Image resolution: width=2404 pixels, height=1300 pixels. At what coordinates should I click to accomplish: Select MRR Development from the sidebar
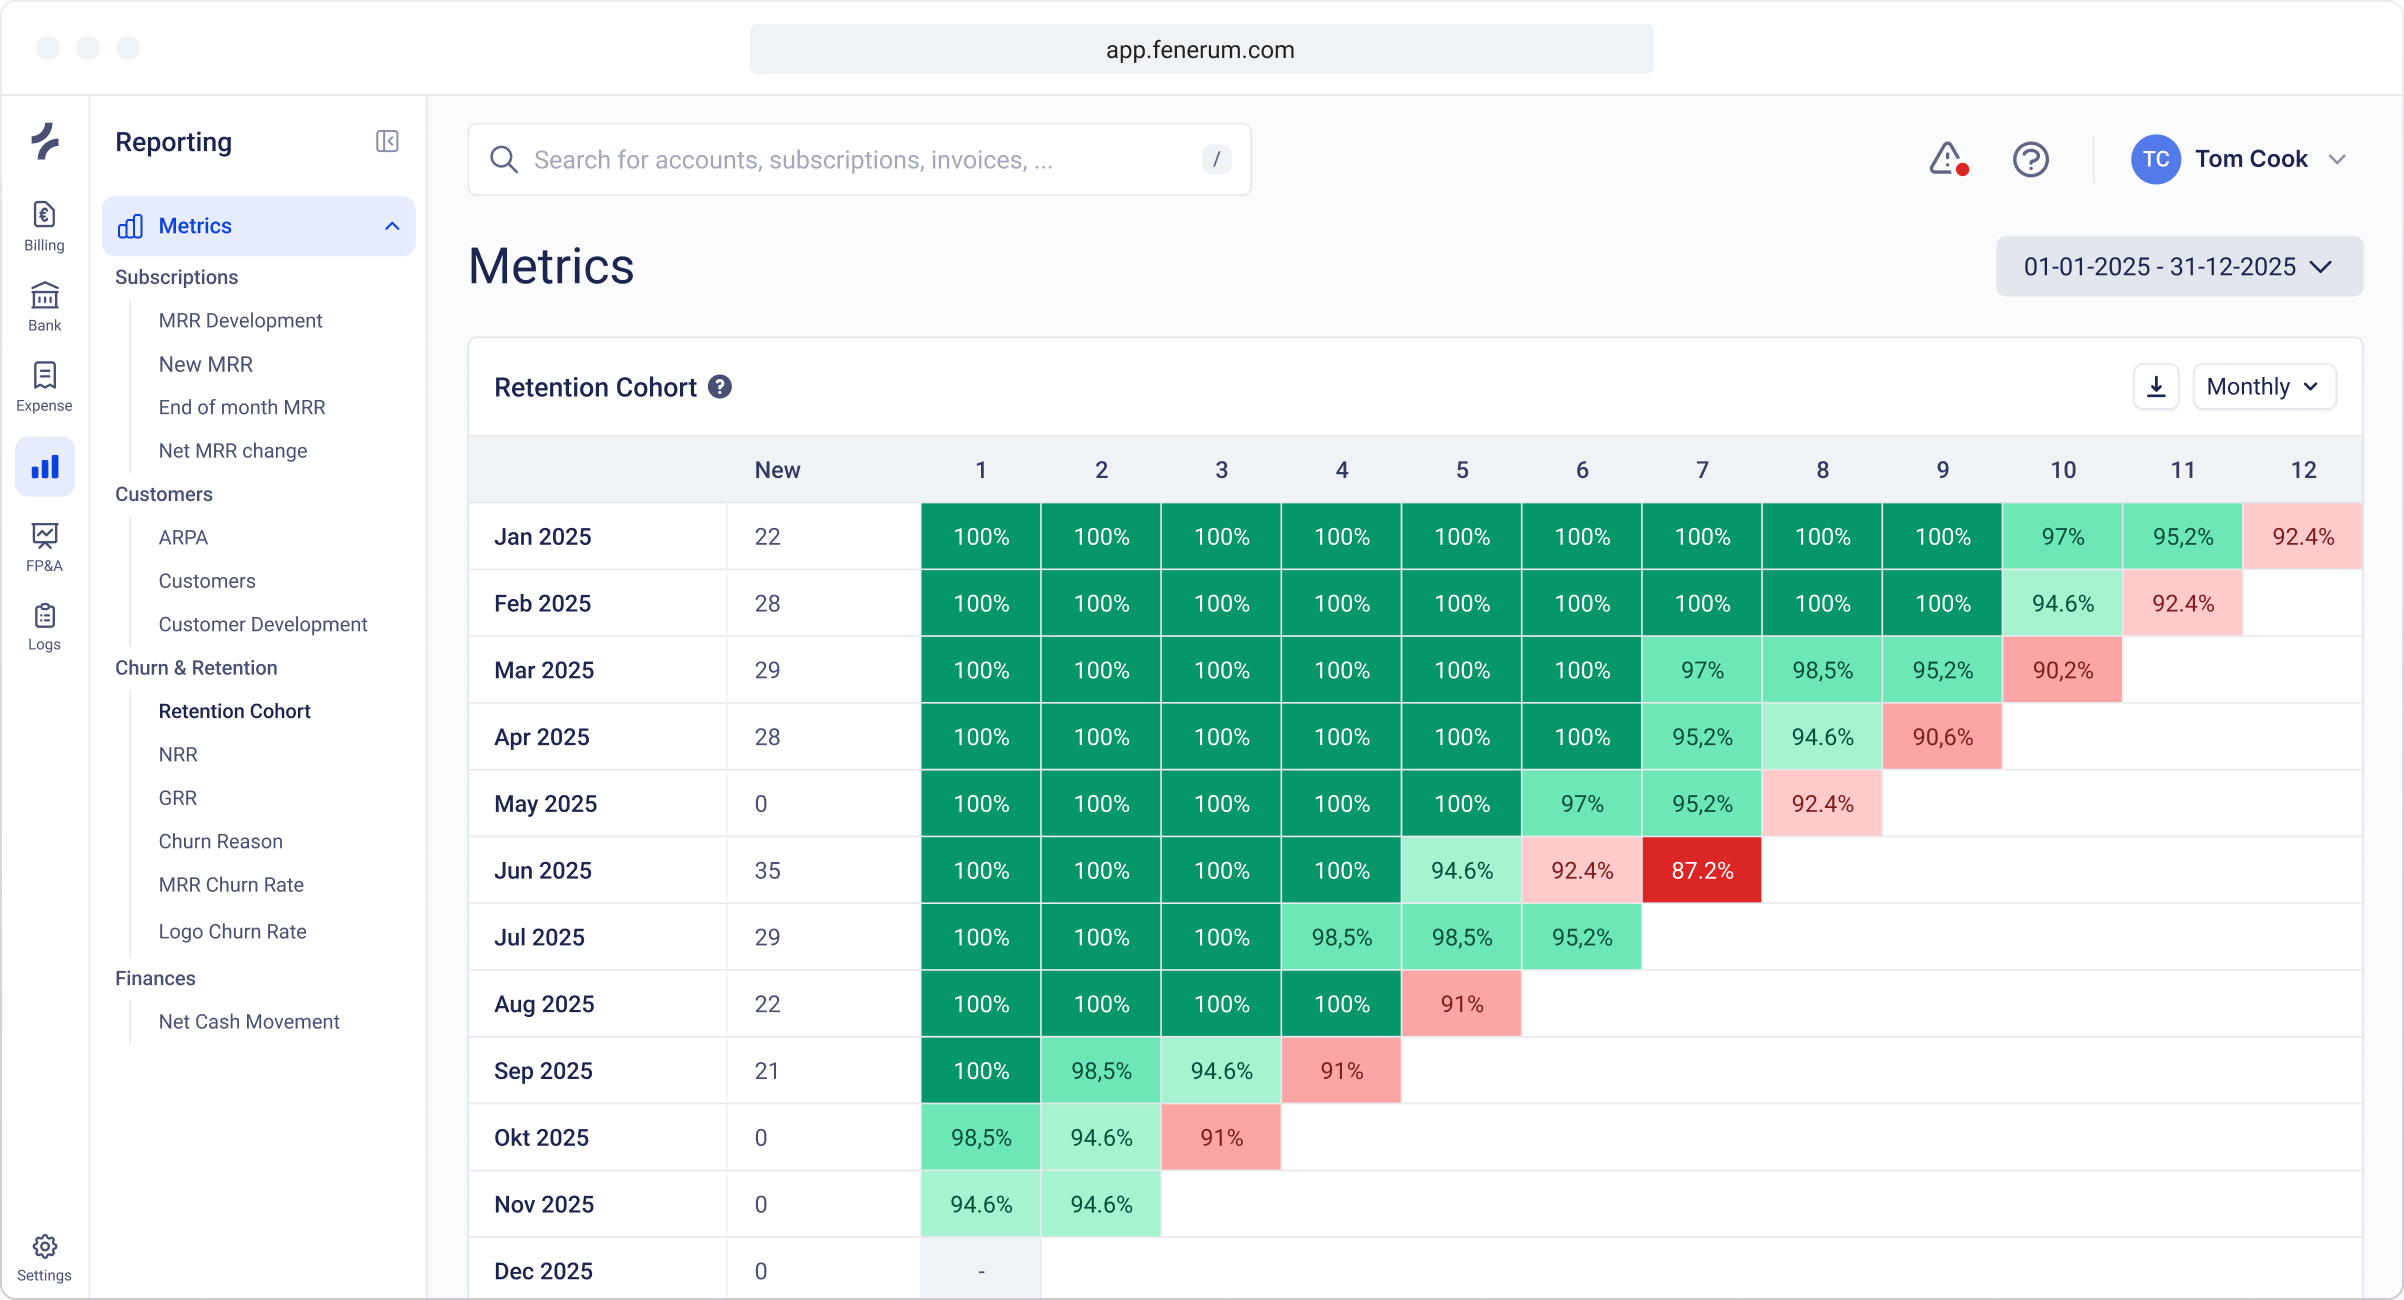(x=240, y=320)
